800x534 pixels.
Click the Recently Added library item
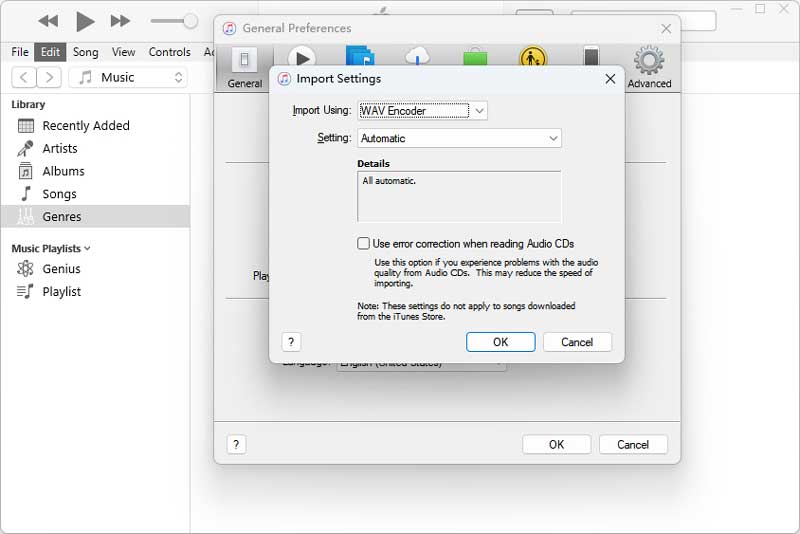pyautogui.click(x=85, y=126)
